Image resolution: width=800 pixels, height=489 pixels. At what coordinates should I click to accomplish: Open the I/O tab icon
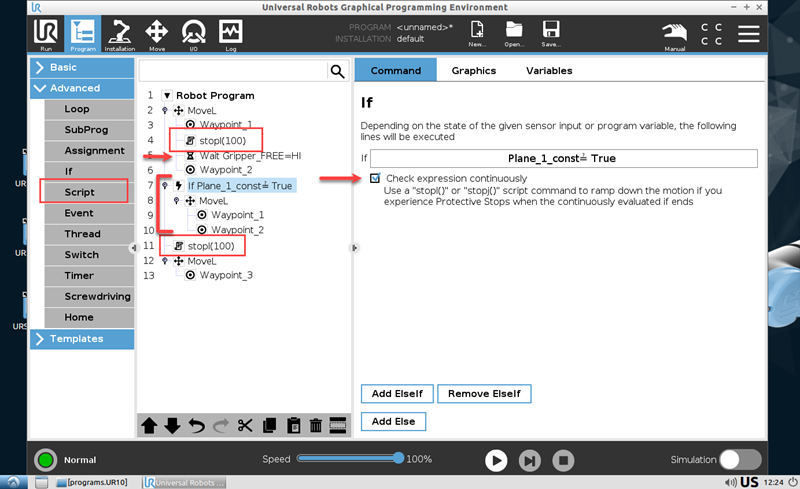(194, 34)
